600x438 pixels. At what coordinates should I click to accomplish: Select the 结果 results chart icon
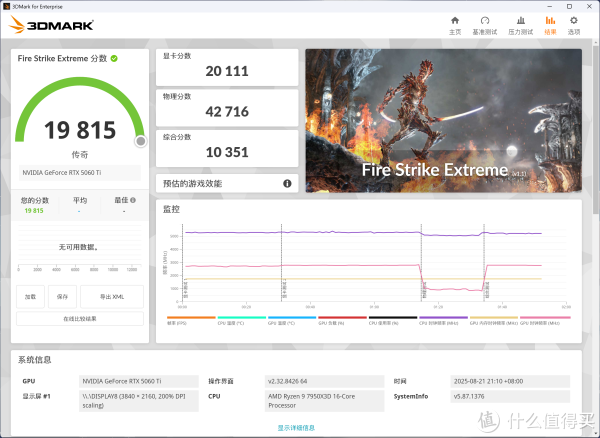click(550, 24)
